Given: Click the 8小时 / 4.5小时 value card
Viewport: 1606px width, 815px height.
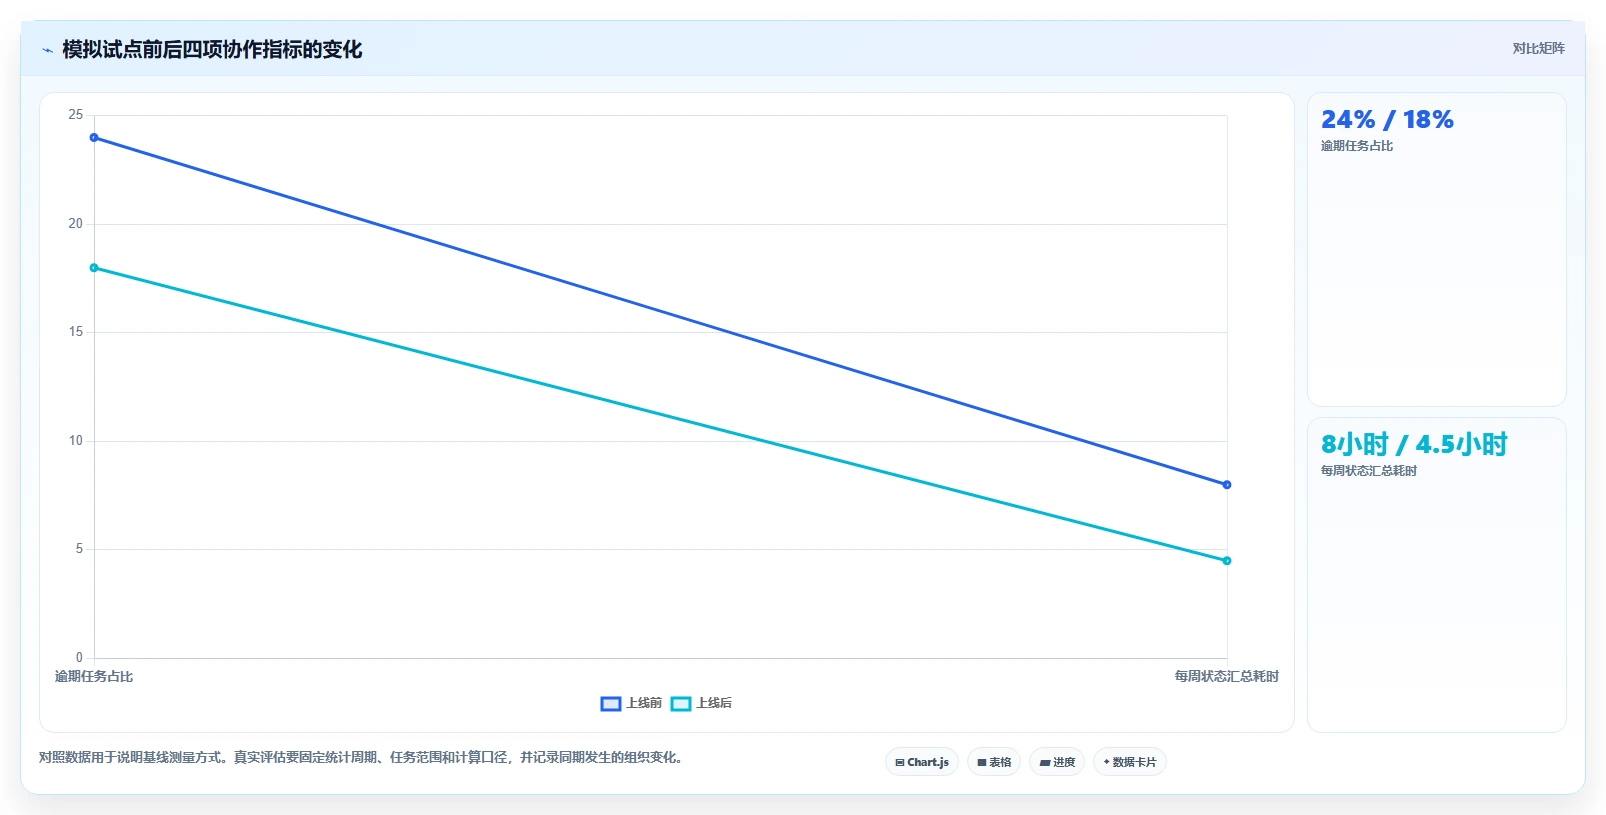Looking at the screenshot, I should click(1437, 575).
